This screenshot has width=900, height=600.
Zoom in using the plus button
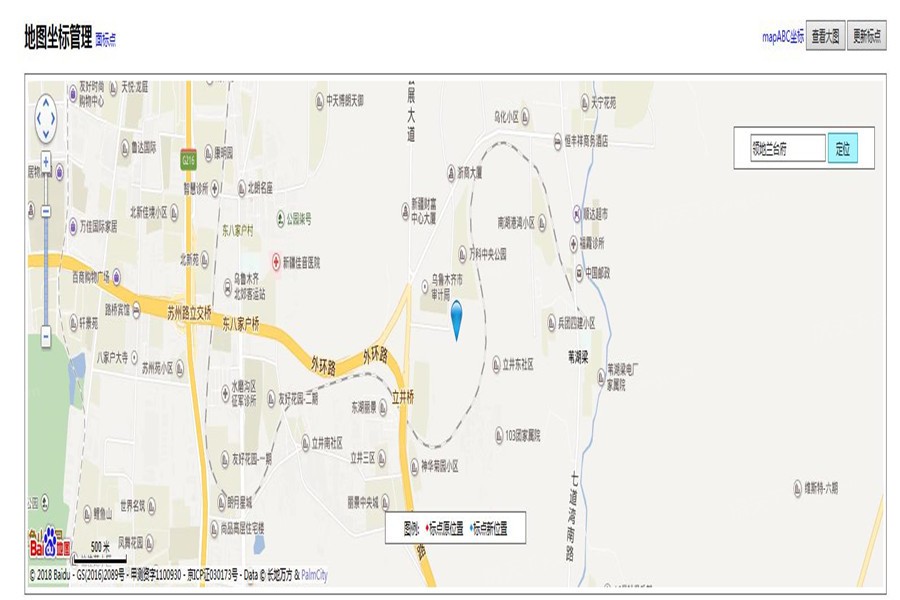click(x=46, y=161)
